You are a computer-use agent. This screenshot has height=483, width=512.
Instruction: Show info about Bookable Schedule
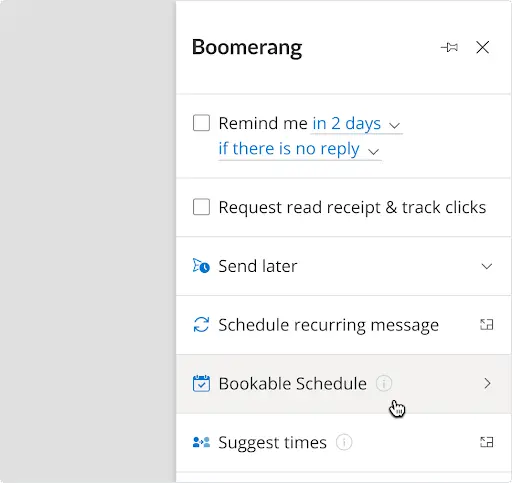(384, 383)
